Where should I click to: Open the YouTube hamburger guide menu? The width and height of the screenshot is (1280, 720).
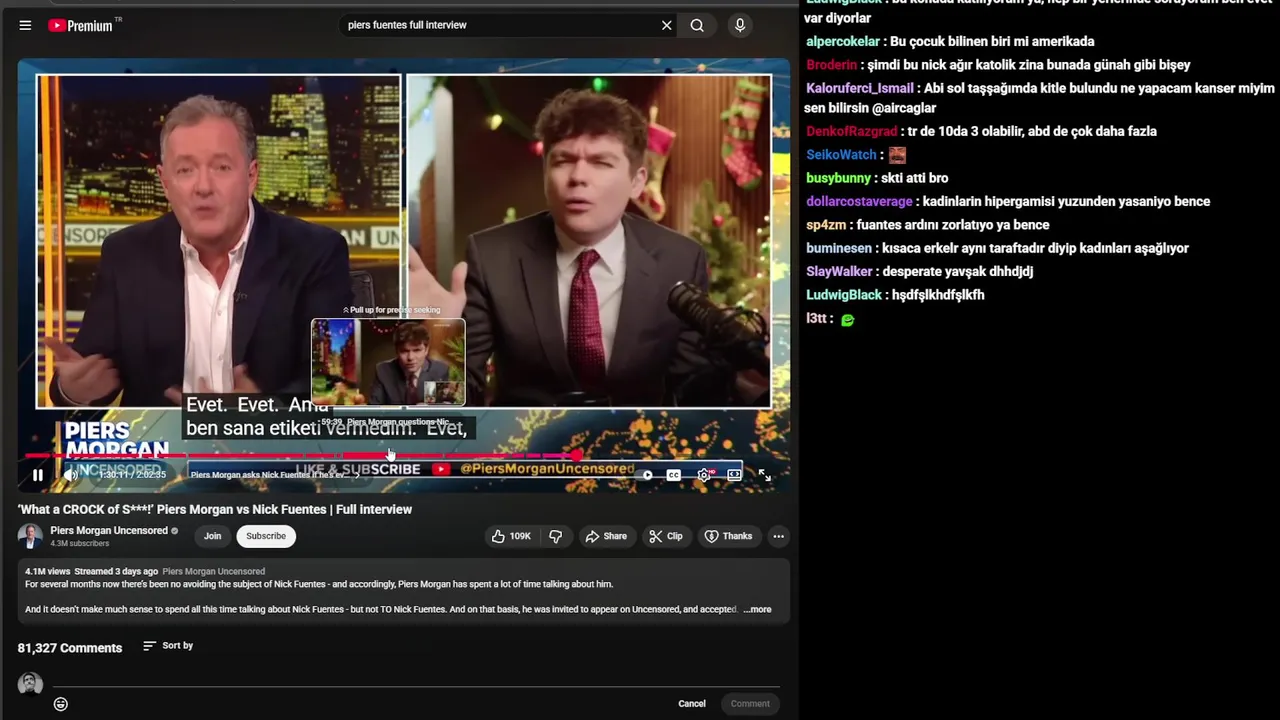click(x=25, y=25)
